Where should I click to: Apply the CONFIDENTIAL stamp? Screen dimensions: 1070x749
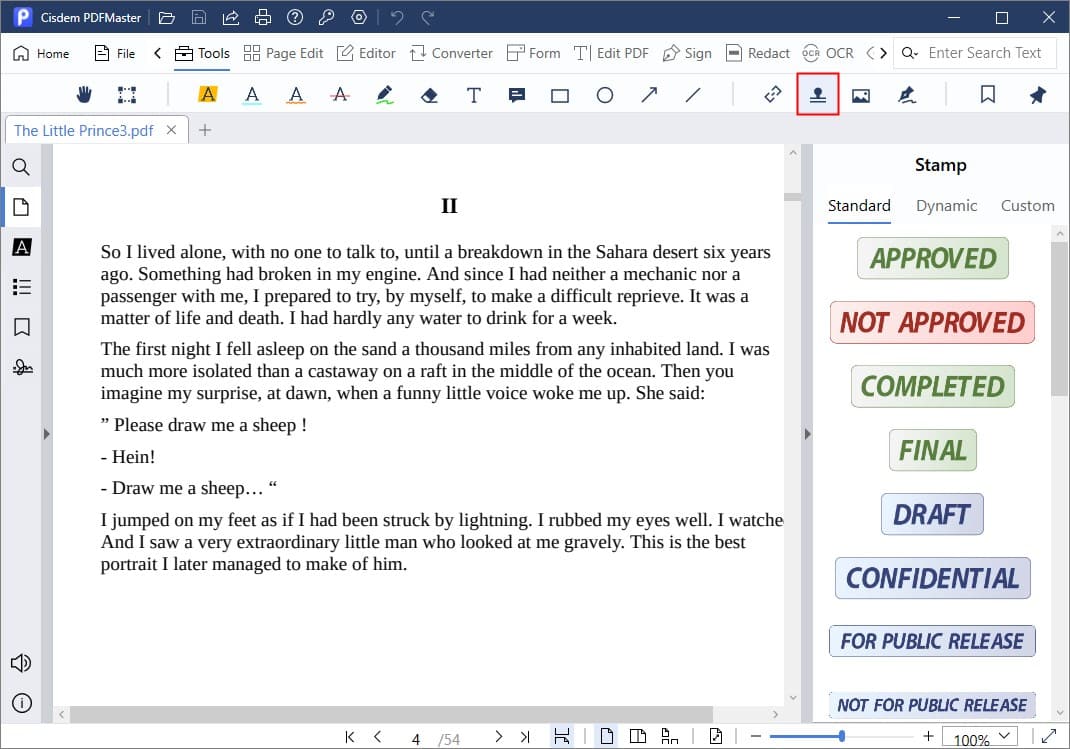[x=932, y=578]
